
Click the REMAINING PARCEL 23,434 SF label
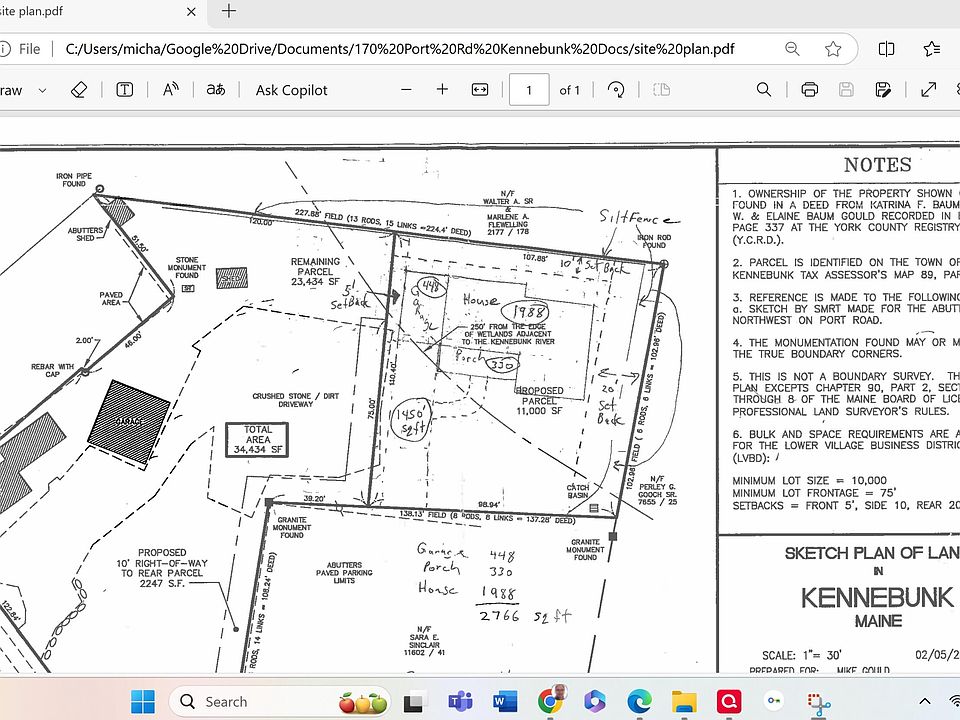(x=315, y=271)
